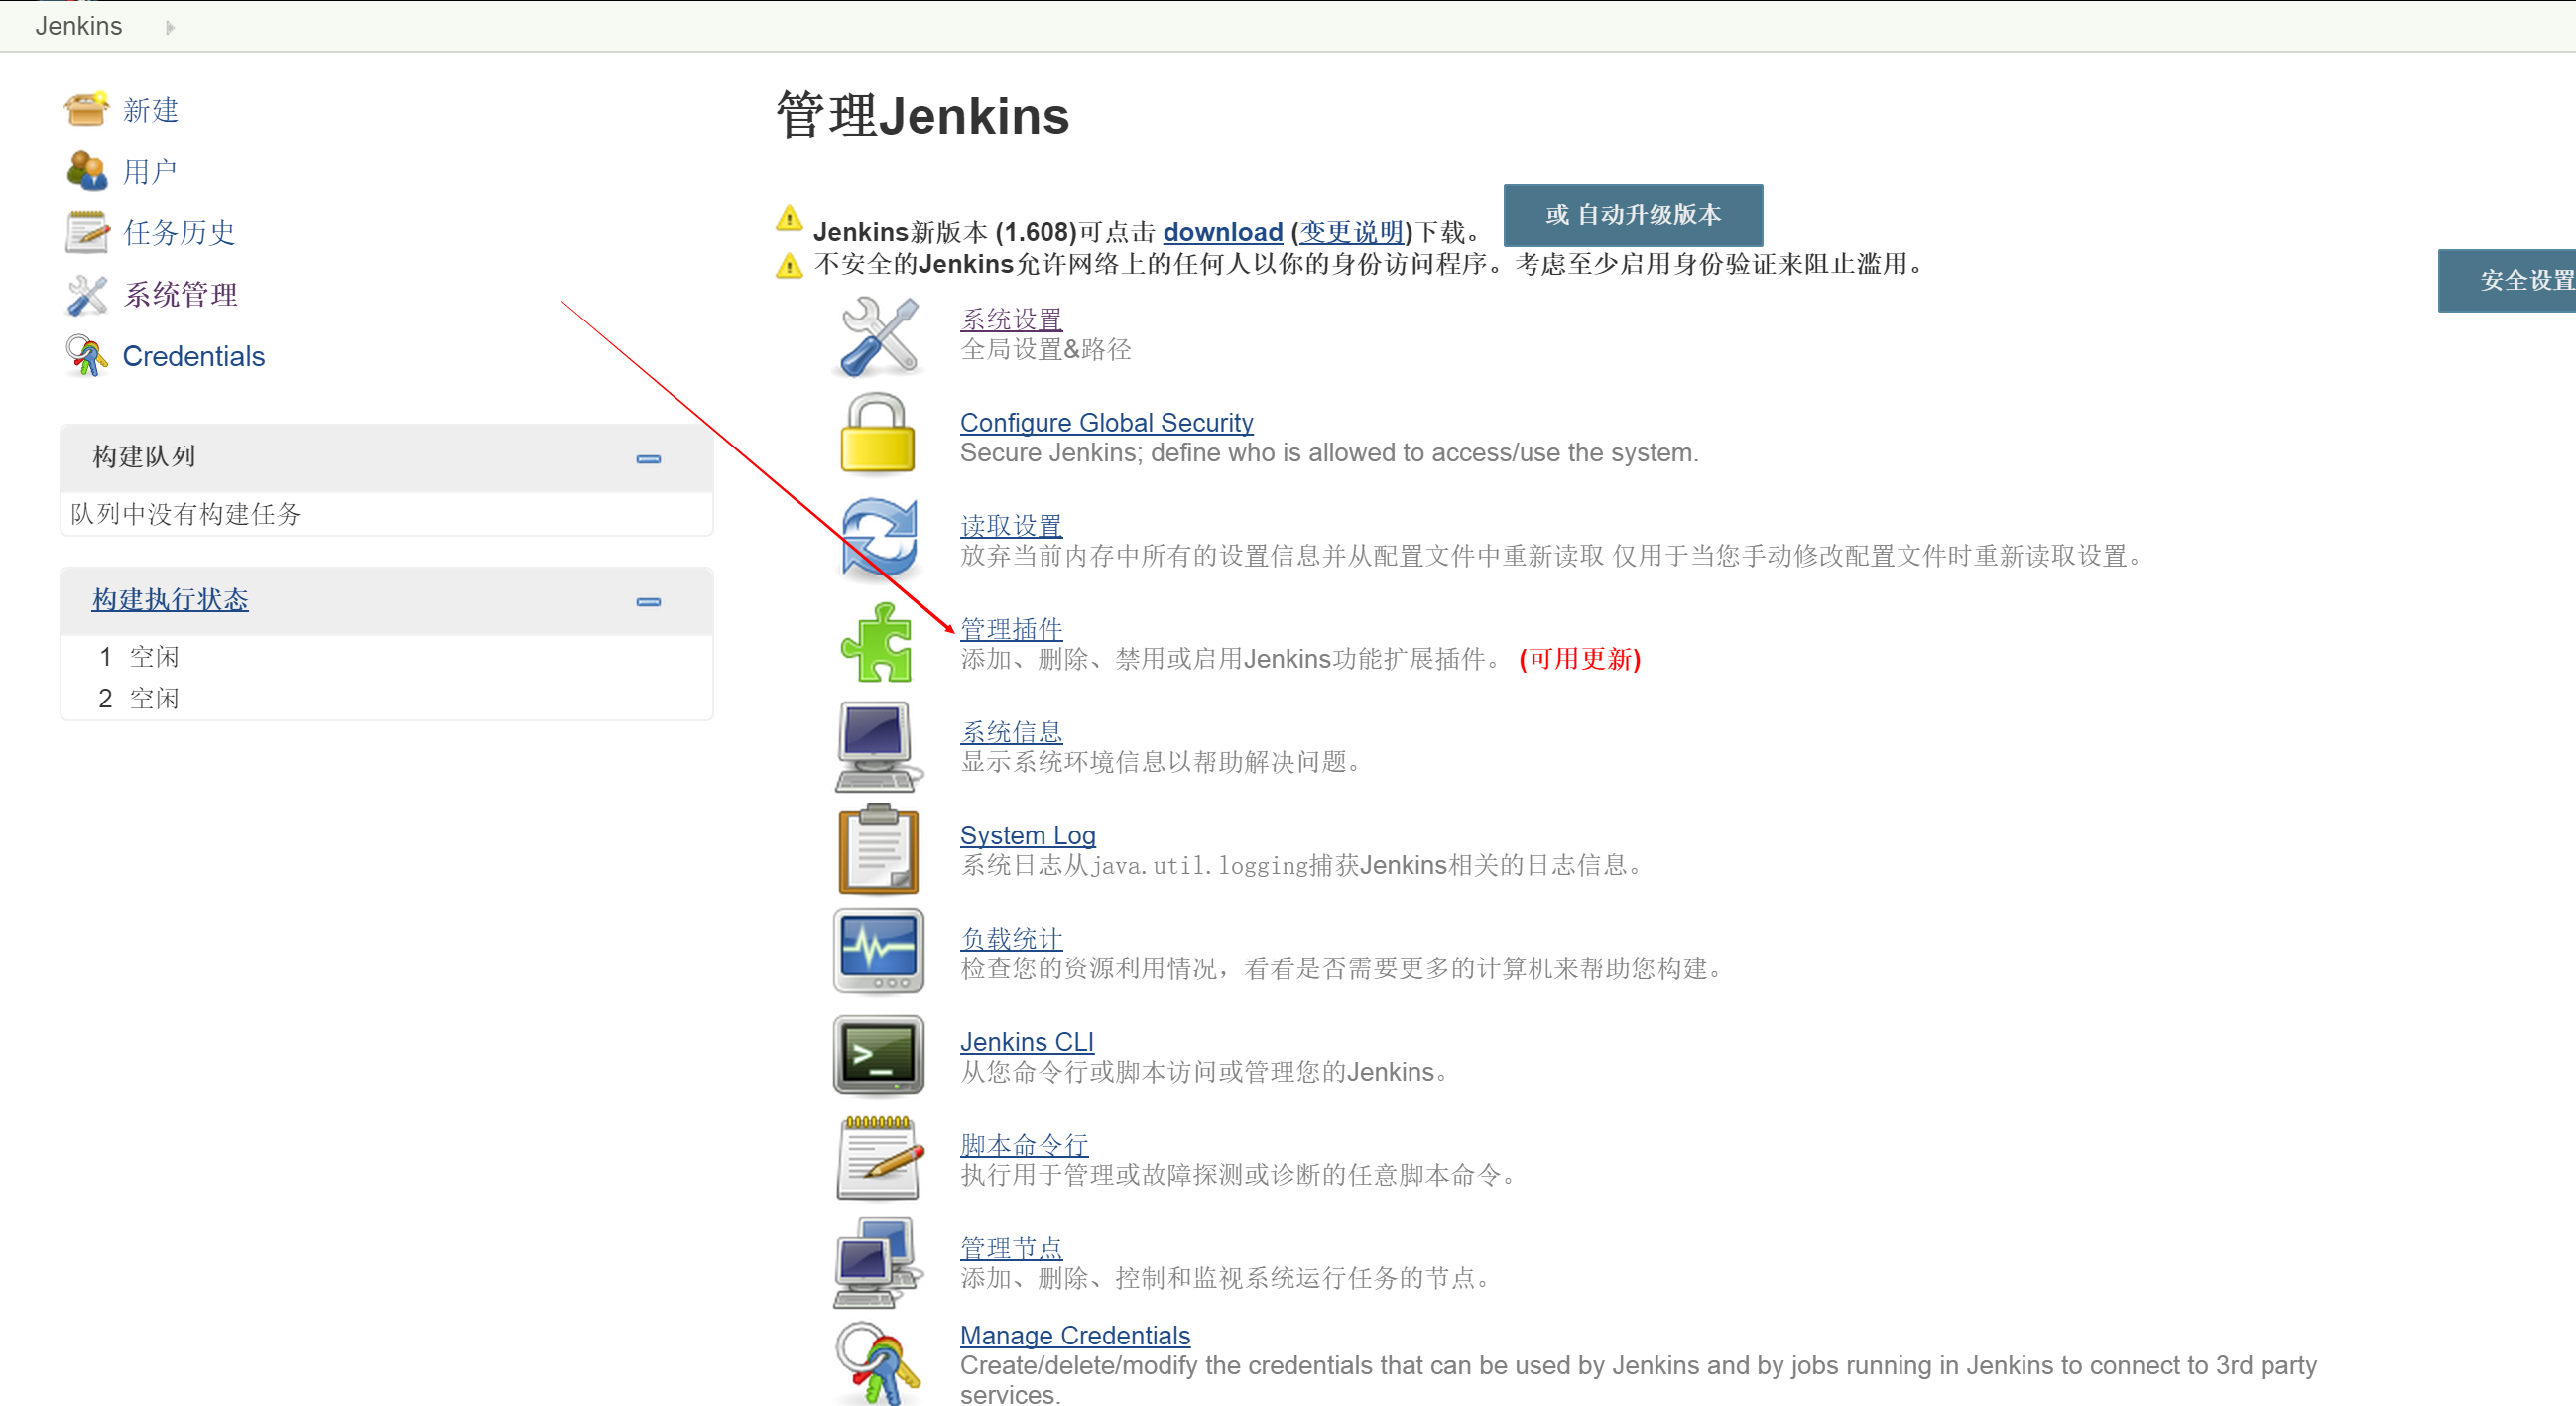Click Jenkins breadcrumb at top
2576x1406 pixels.
pos(79,26)
